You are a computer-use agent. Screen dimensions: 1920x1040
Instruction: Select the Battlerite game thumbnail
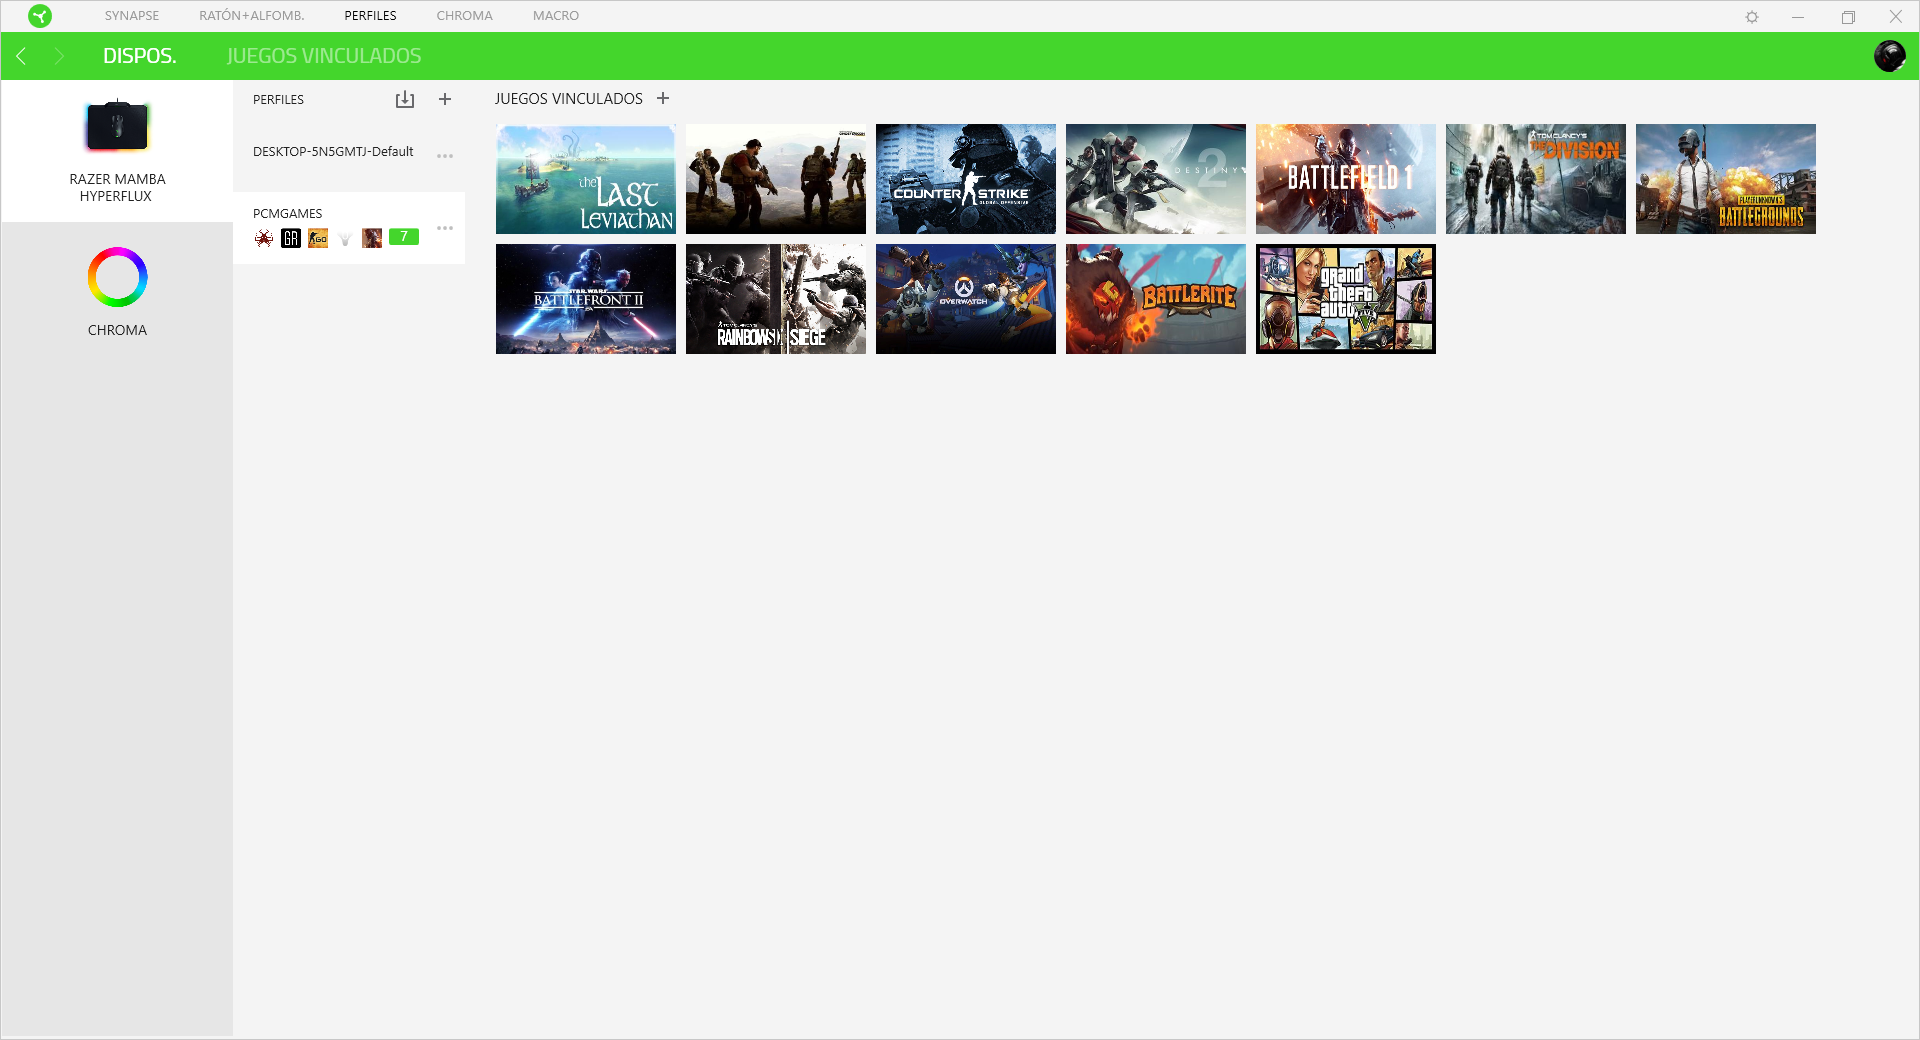1156,299
